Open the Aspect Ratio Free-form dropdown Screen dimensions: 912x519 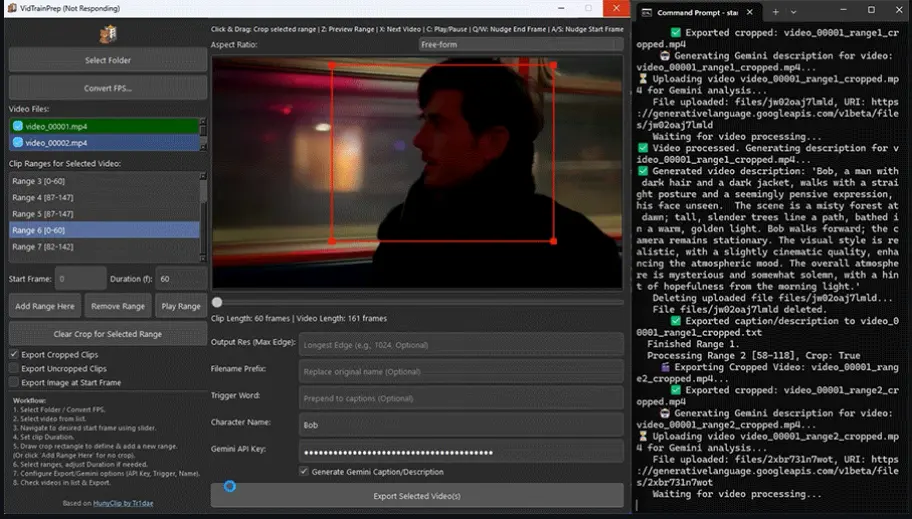[x=520, y=45]
